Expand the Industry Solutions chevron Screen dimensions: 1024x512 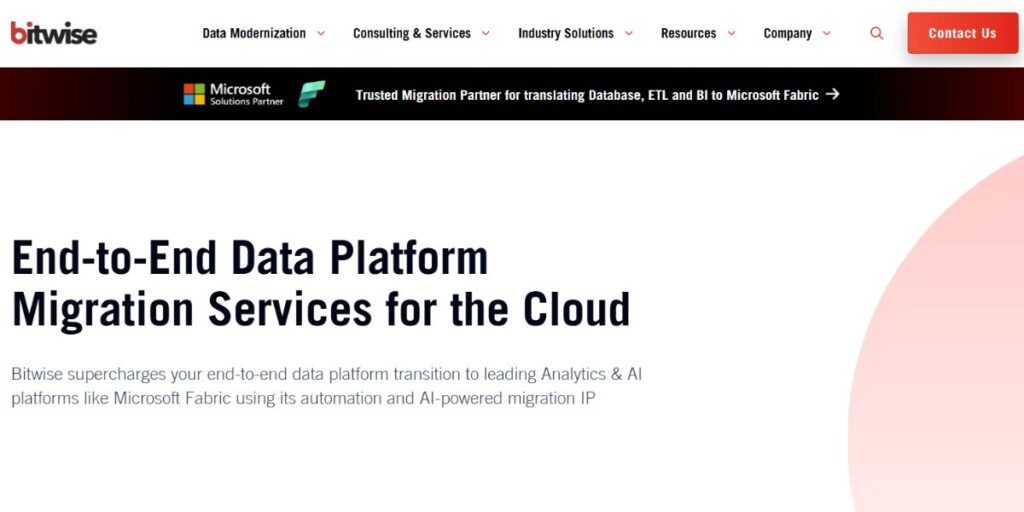[629, 33]
